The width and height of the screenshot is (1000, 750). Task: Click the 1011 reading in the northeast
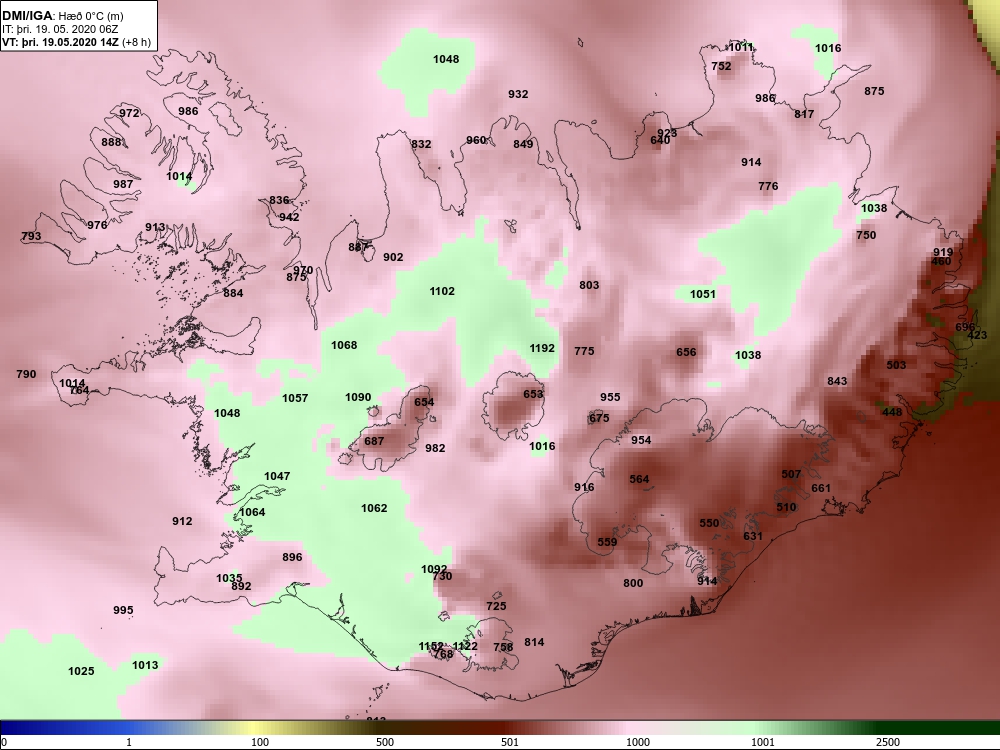[740, 47]
